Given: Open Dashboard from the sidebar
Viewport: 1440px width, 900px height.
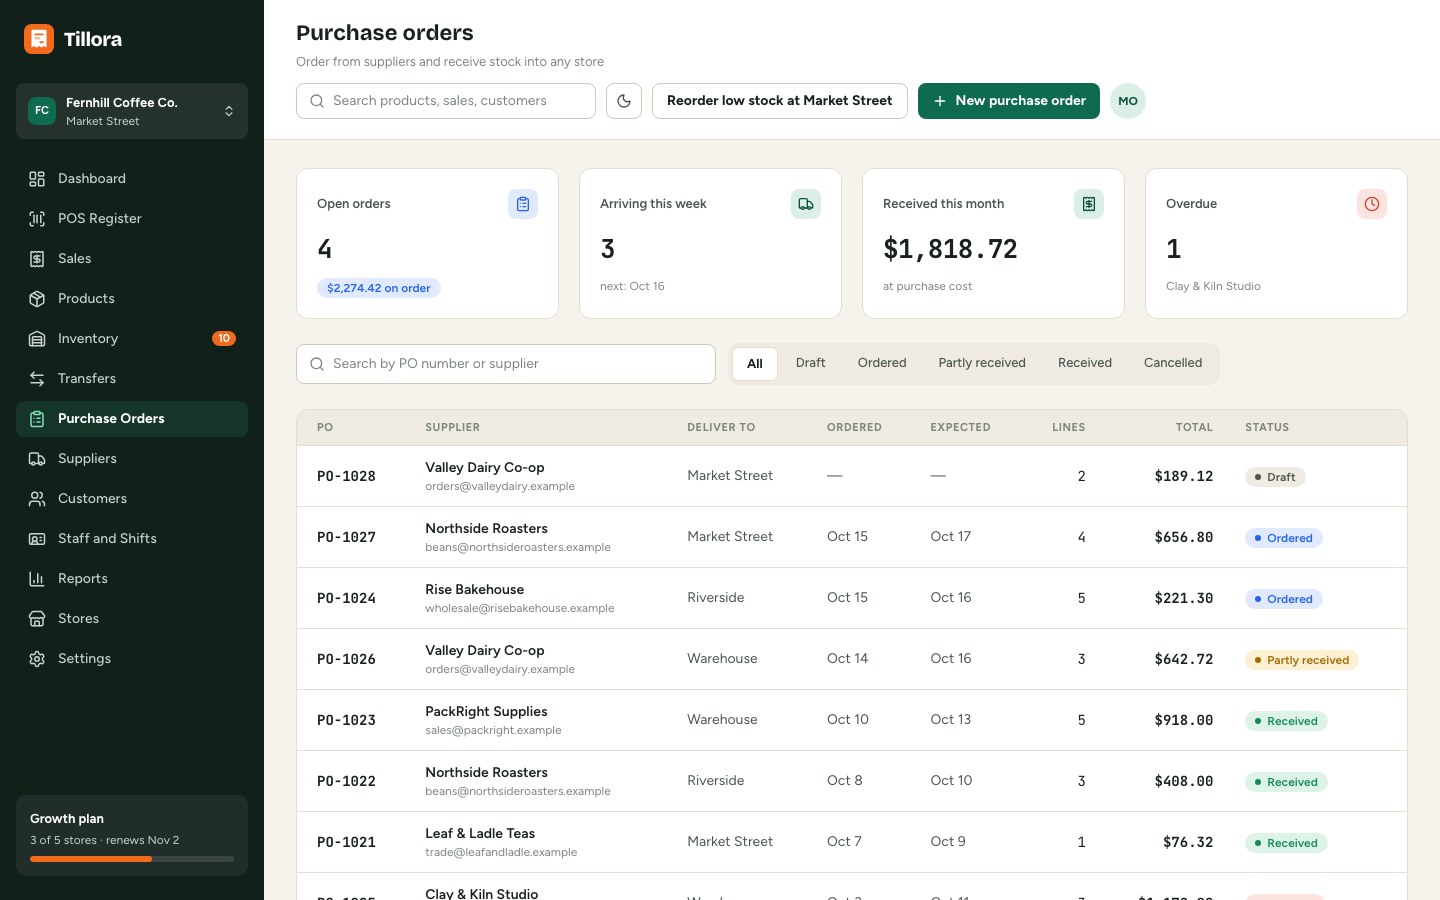Looking at the screenshot, I should [x=132, y=179].
